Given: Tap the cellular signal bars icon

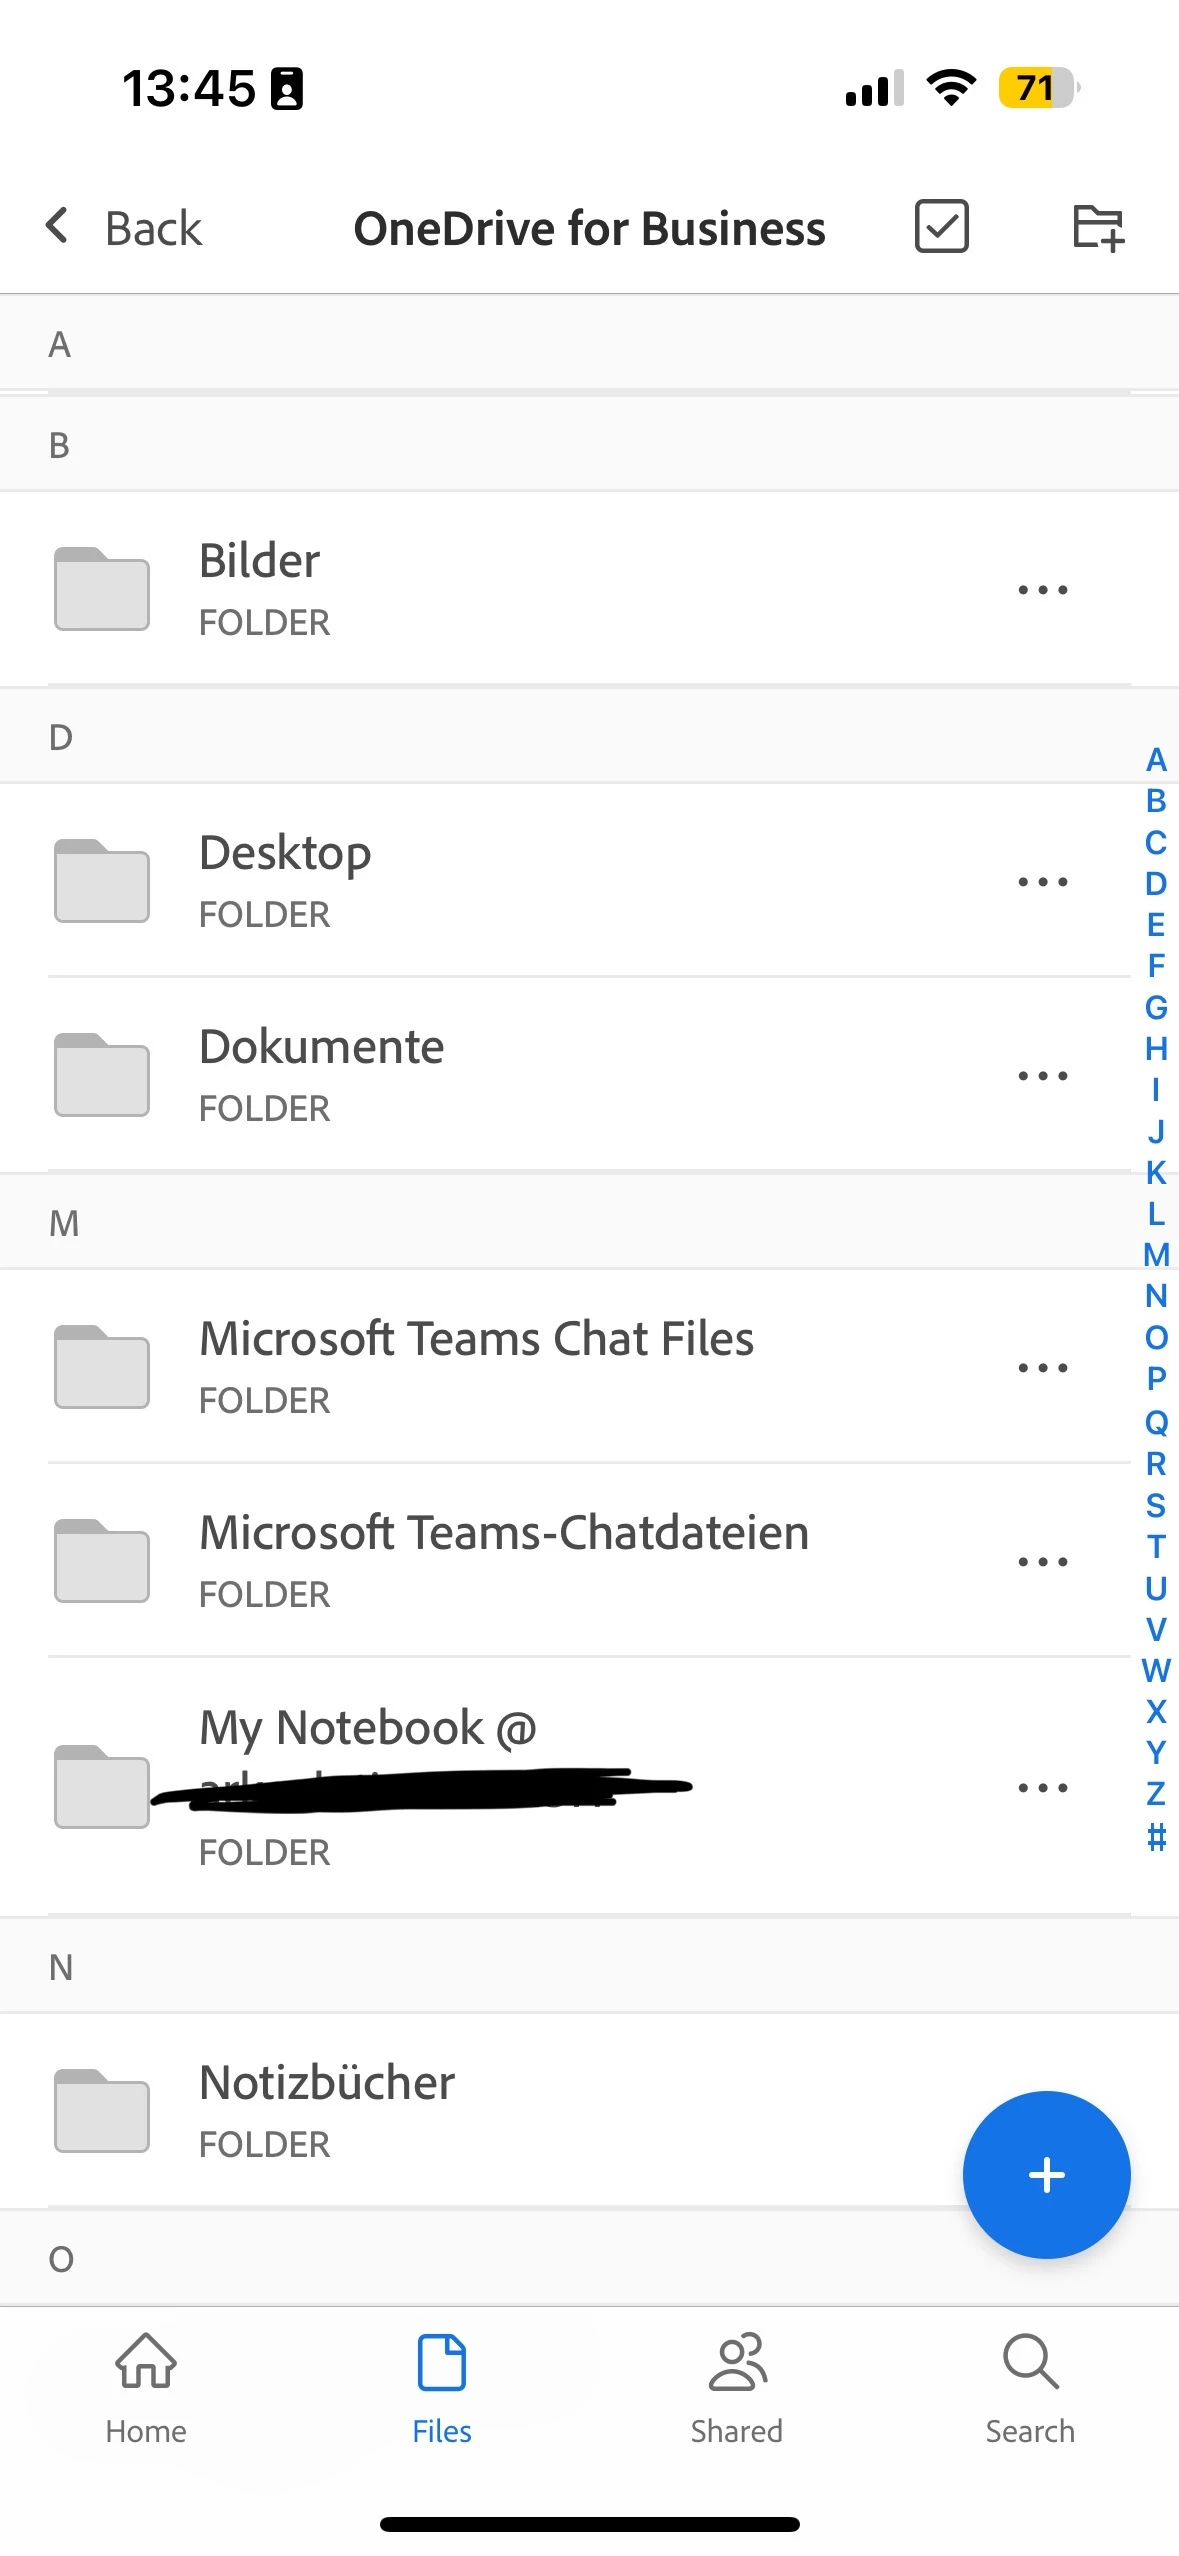Looking at the screenshot, I should coord(874,88).
